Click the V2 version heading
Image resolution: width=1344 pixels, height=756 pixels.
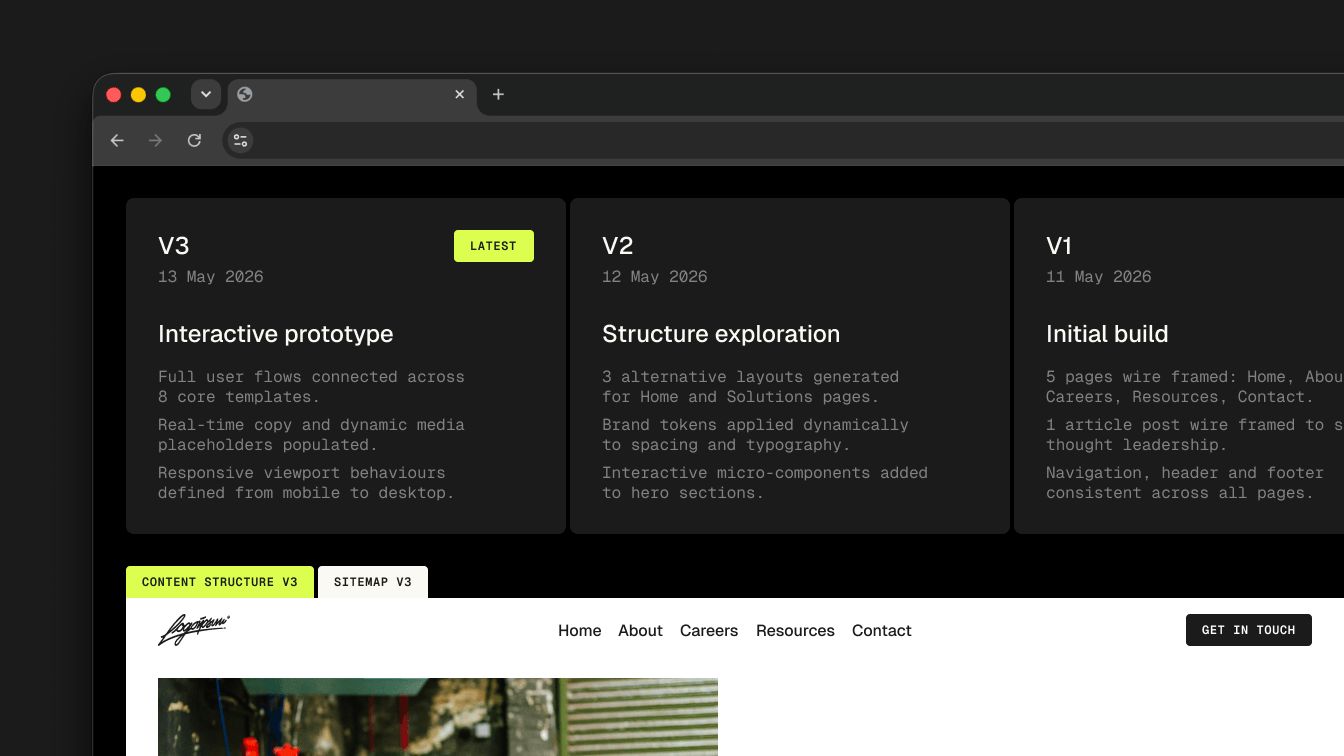(618, 246)
